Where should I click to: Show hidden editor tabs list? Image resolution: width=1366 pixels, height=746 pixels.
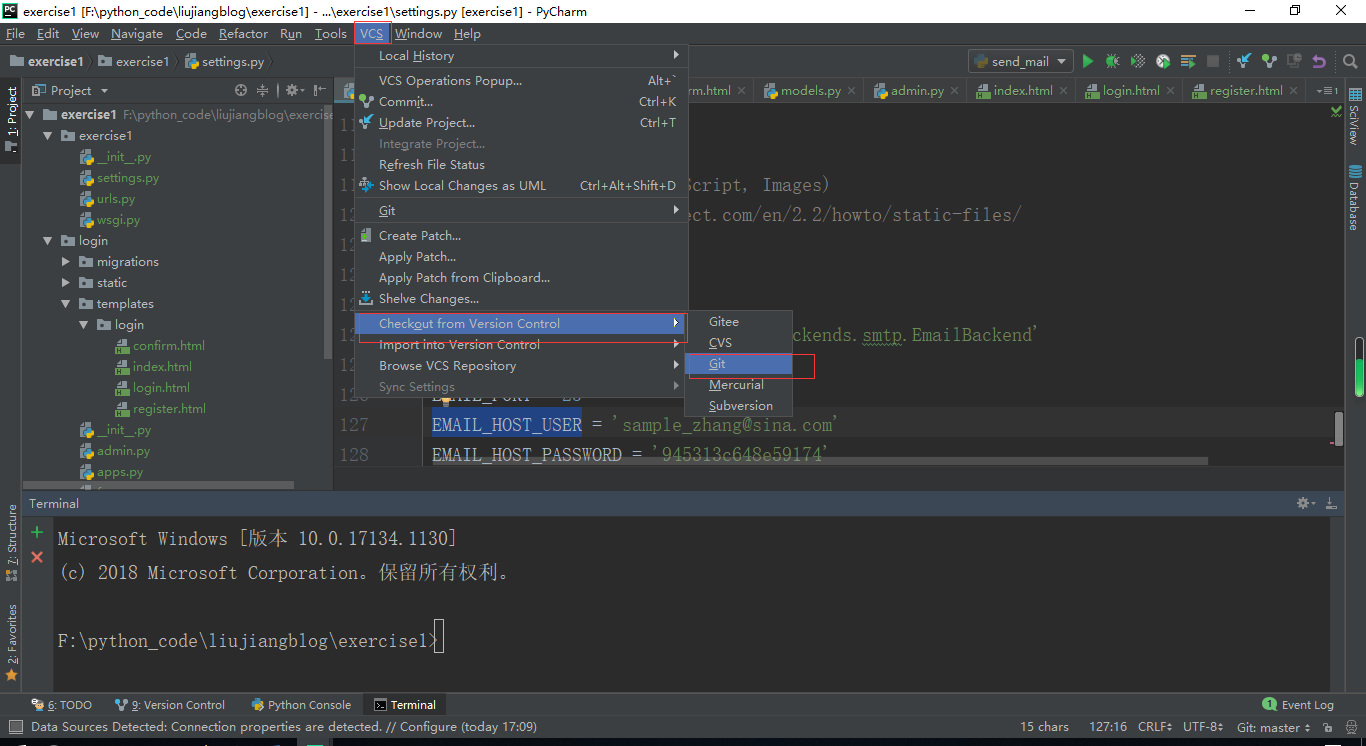coord(1328,90)
